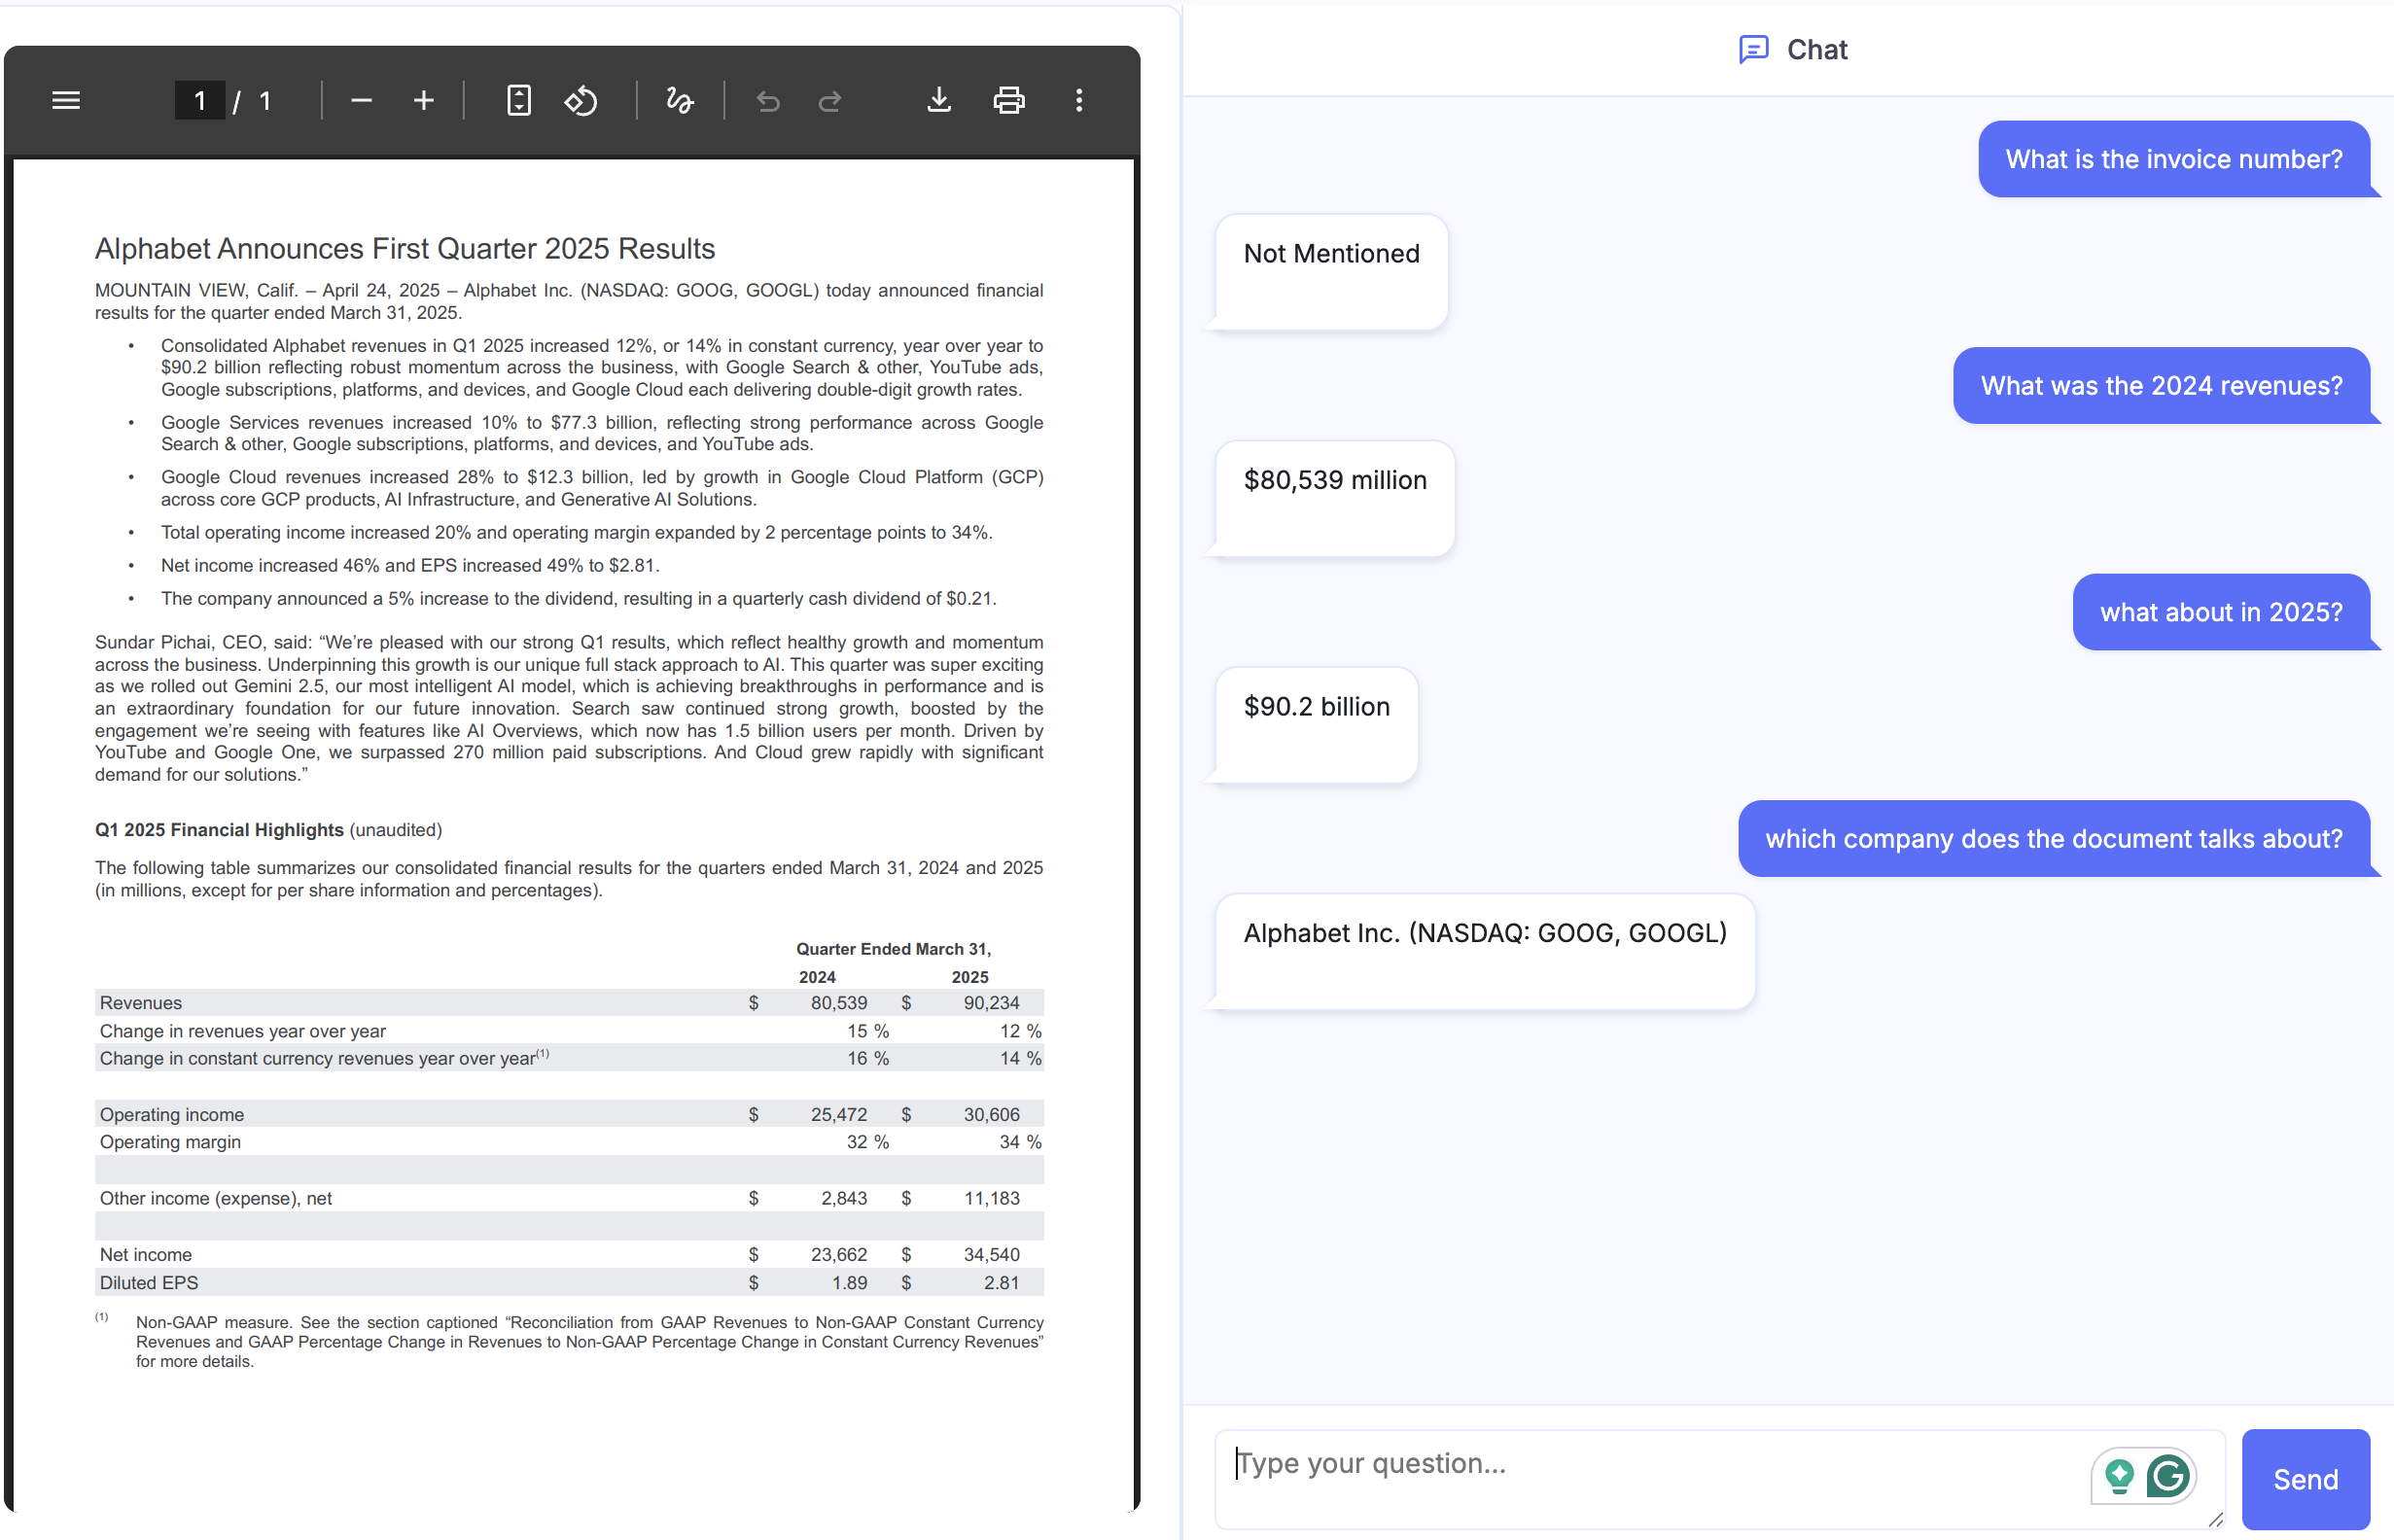This screenshot has width=2394, height=1540.
Task: Click the page number field
Action: 199,100
